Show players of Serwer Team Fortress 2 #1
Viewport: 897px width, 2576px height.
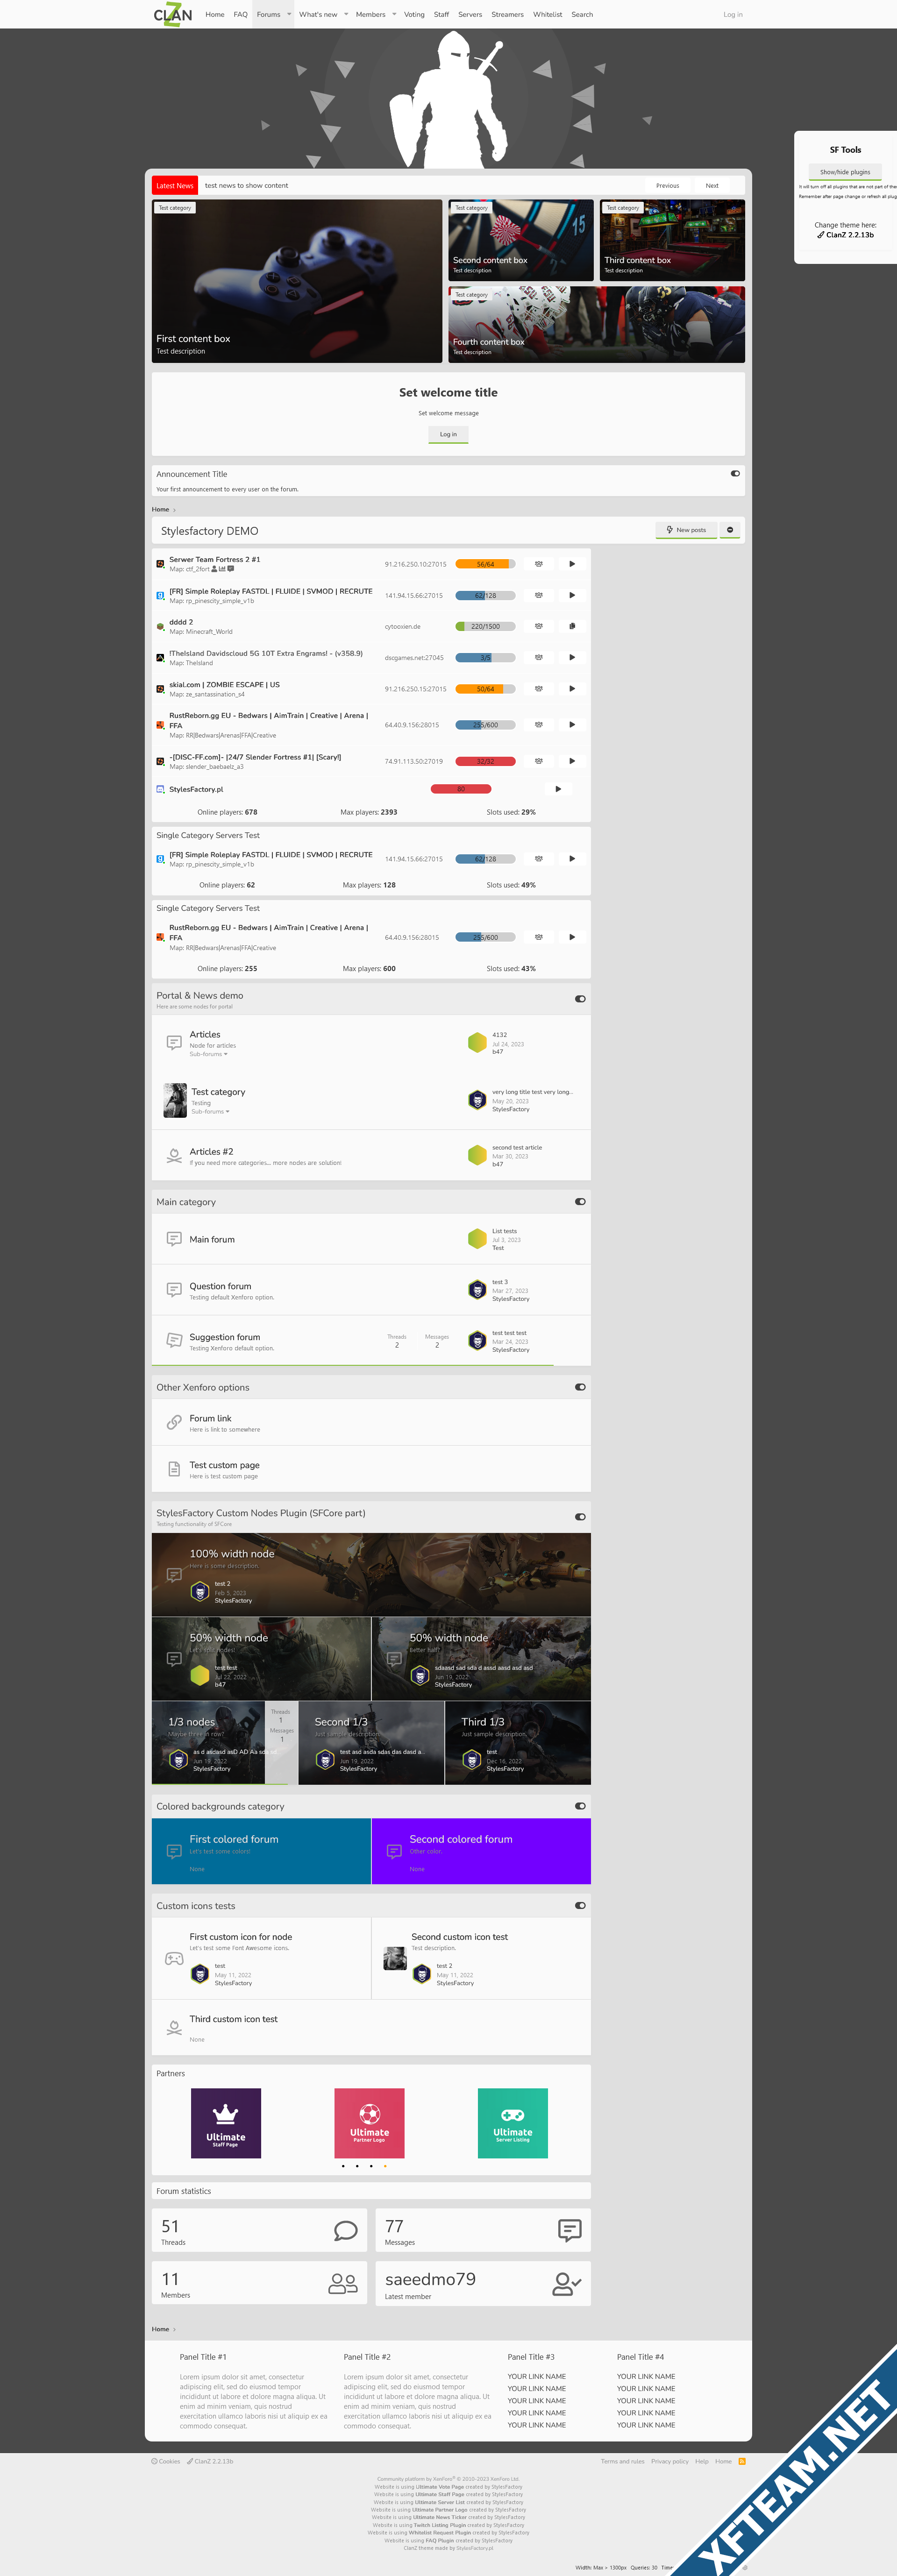click(x=539, y=564)
